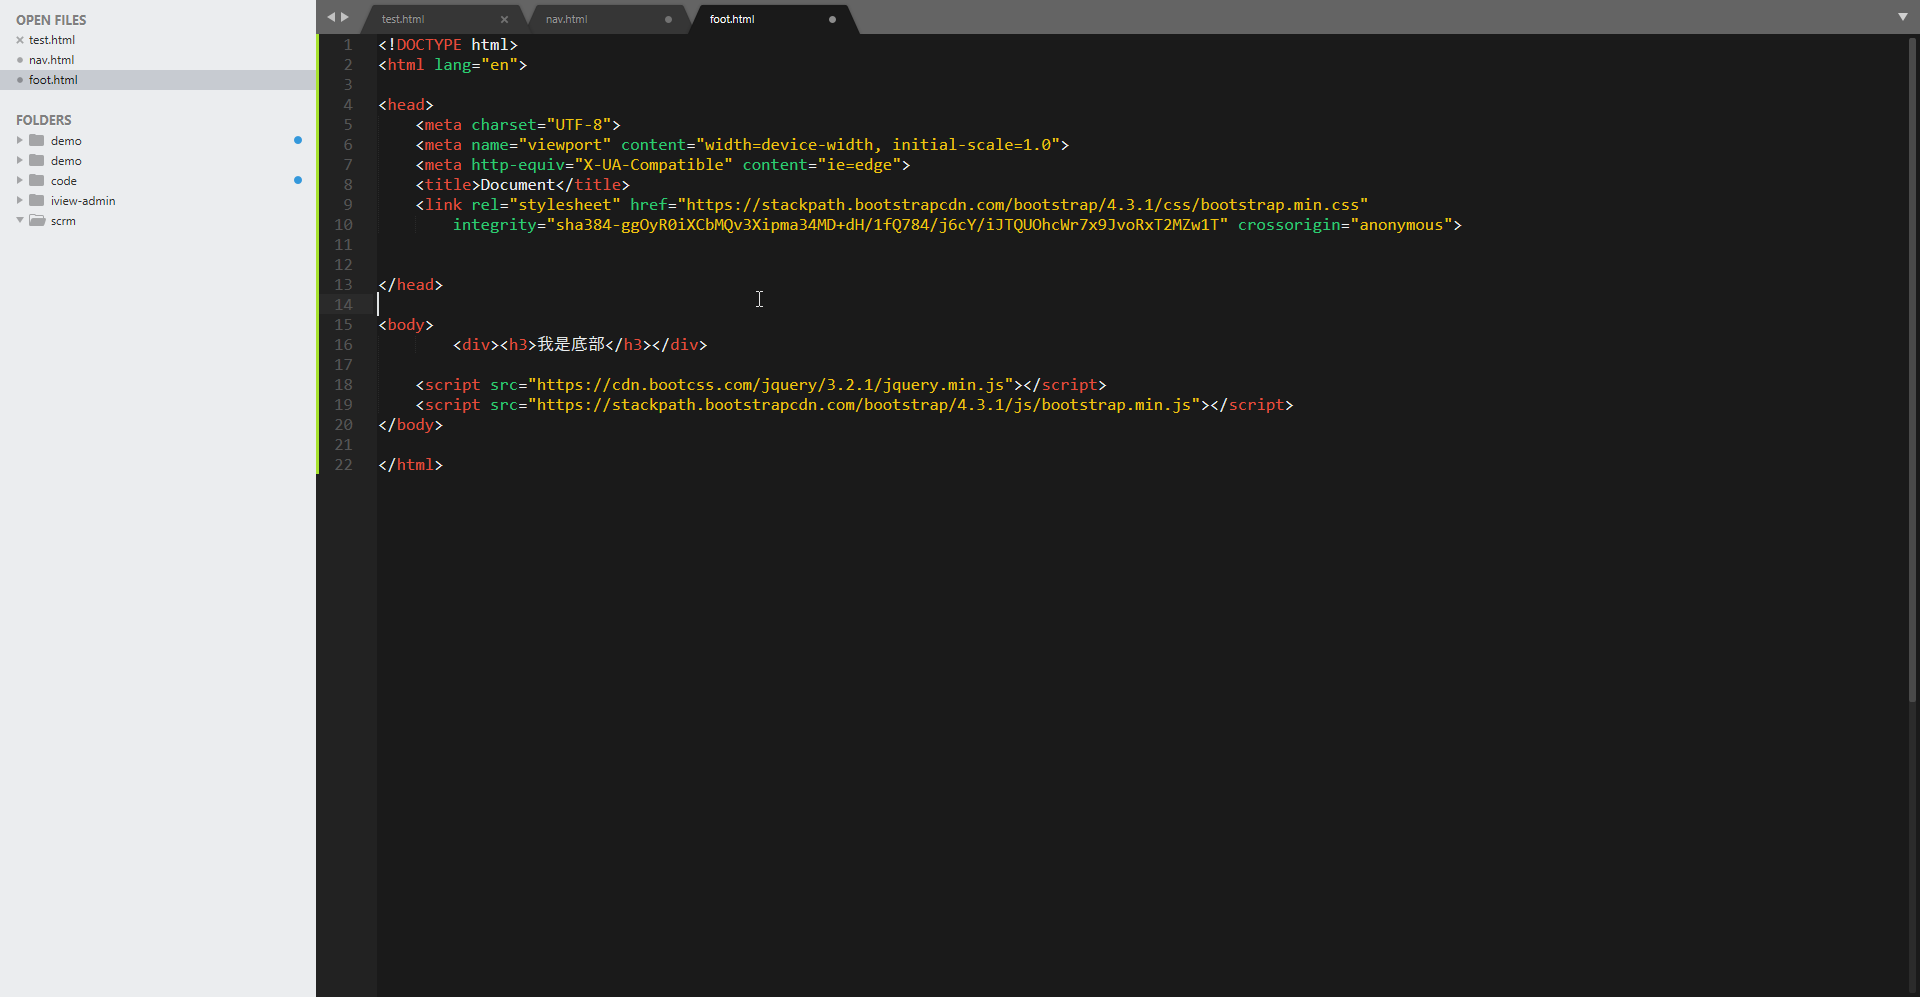
Task: Click the meta viewport line
Action: coord(742,145)
